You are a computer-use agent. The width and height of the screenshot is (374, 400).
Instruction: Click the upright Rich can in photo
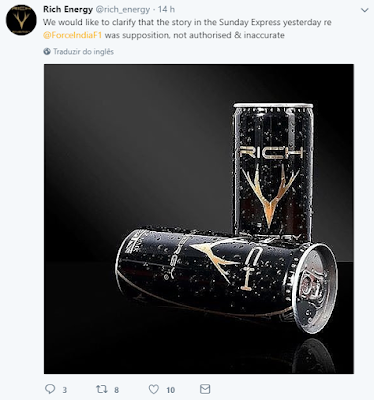273,170
